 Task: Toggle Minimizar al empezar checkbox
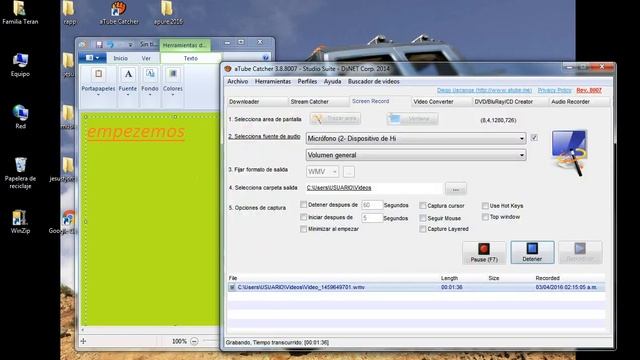[303, 229]
